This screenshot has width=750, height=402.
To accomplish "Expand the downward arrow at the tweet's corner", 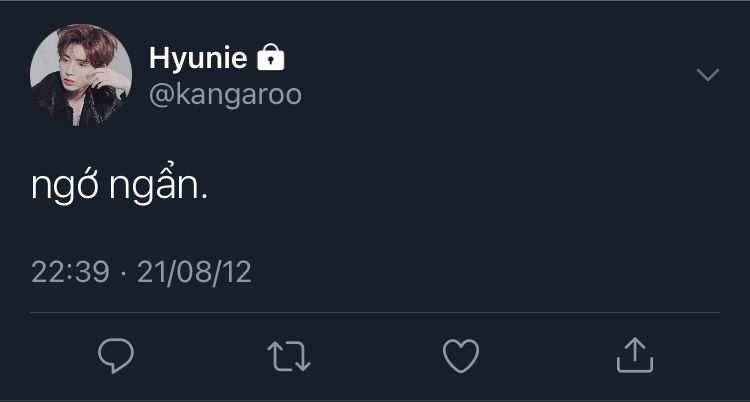I will [x=707, y=75].
